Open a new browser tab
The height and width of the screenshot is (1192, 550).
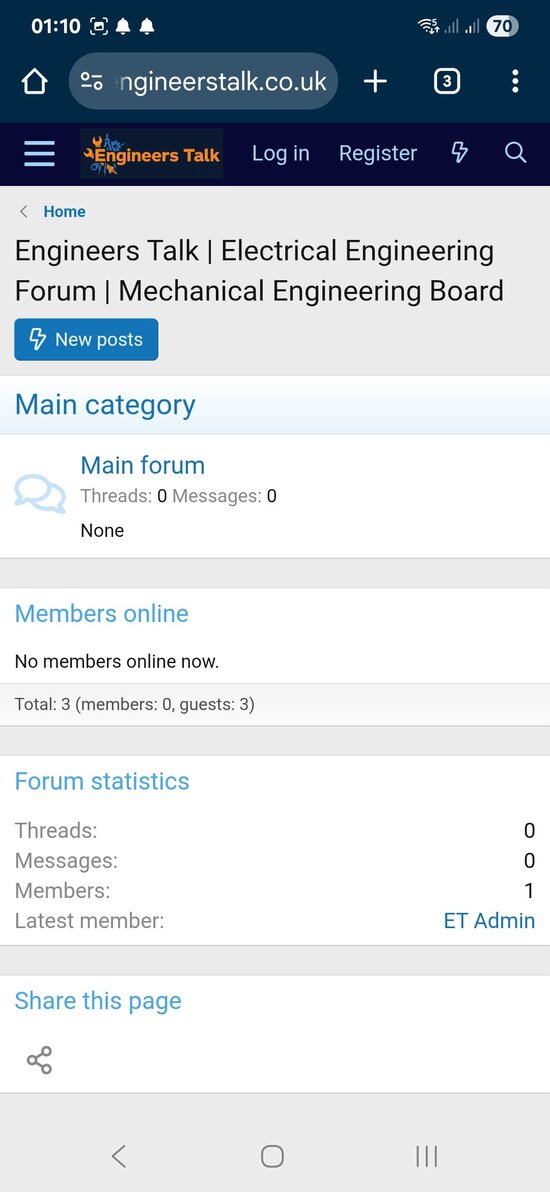point(375,81)
